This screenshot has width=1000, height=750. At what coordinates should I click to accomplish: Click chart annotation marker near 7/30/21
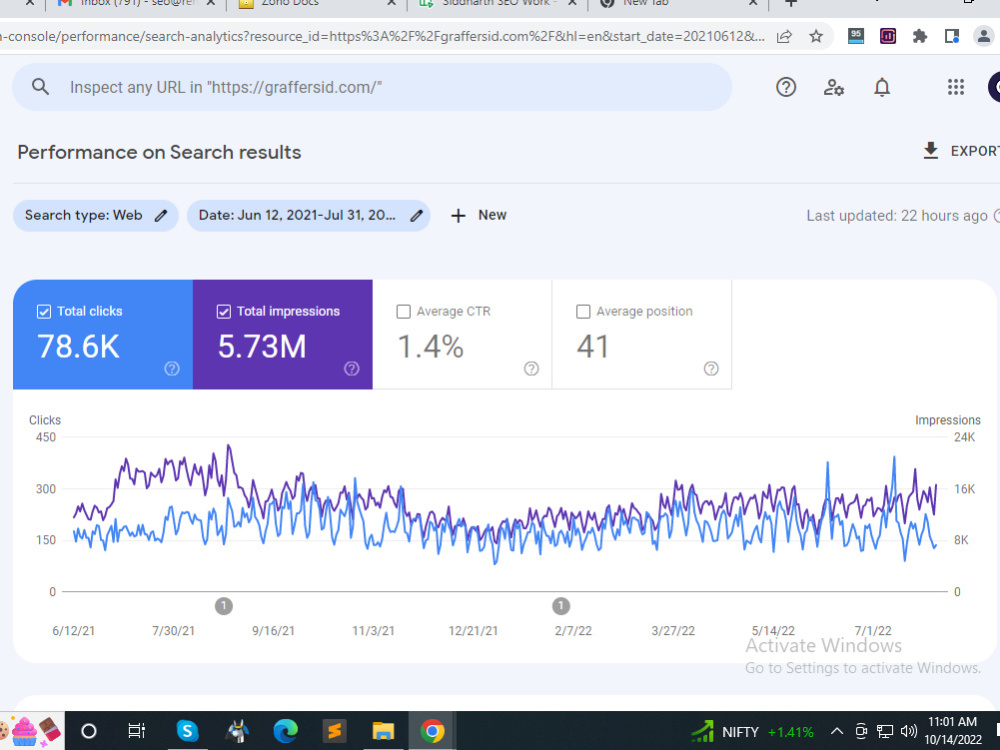tap(224, 606)
